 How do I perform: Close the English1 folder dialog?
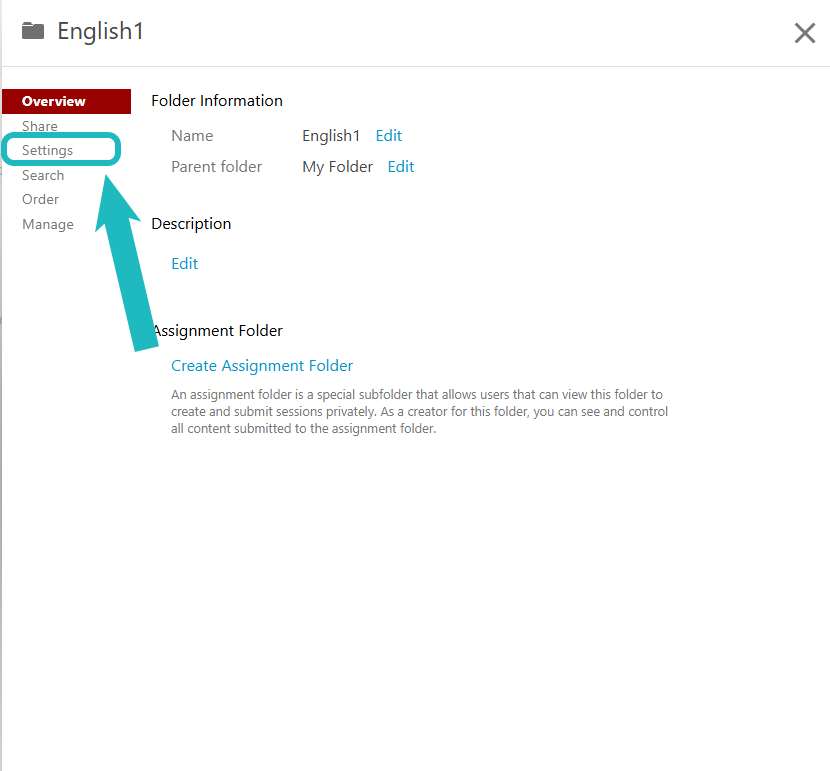tap(804, 33)
